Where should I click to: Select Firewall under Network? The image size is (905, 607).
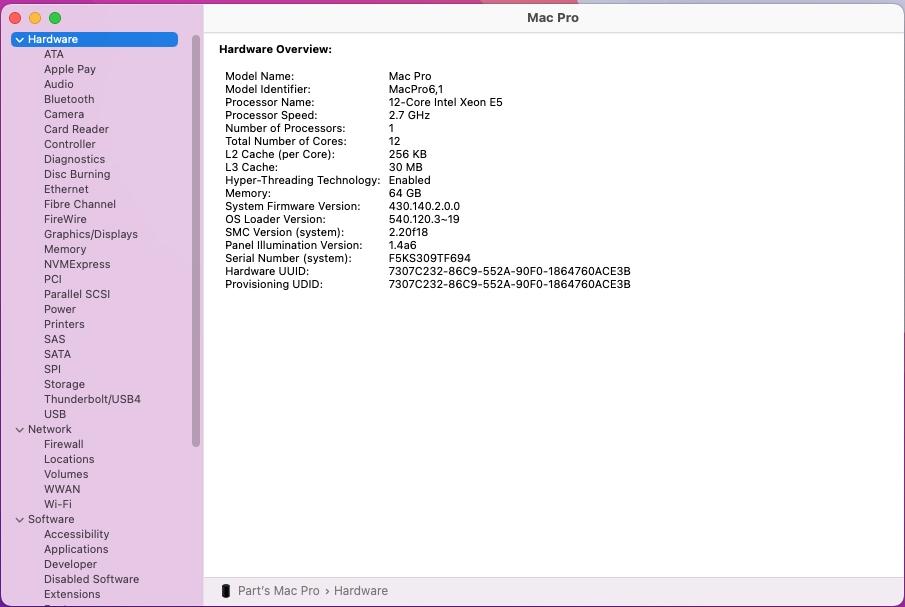(x=63, y=444)
